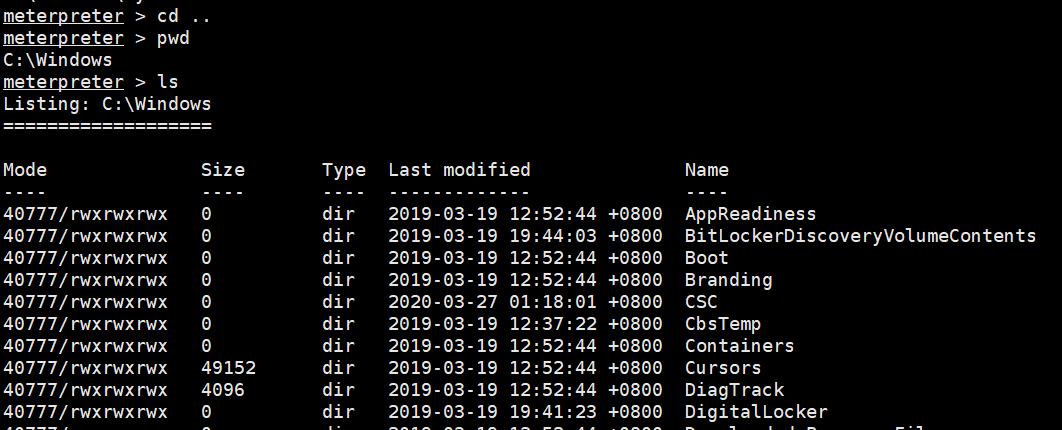
Task: Click the mode string in the AppReadiness row
Action: 85,215
